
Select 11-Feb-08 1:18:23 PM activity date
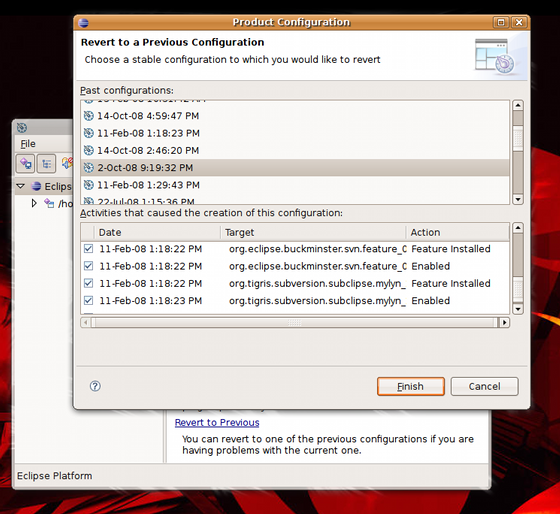point(150,300)
